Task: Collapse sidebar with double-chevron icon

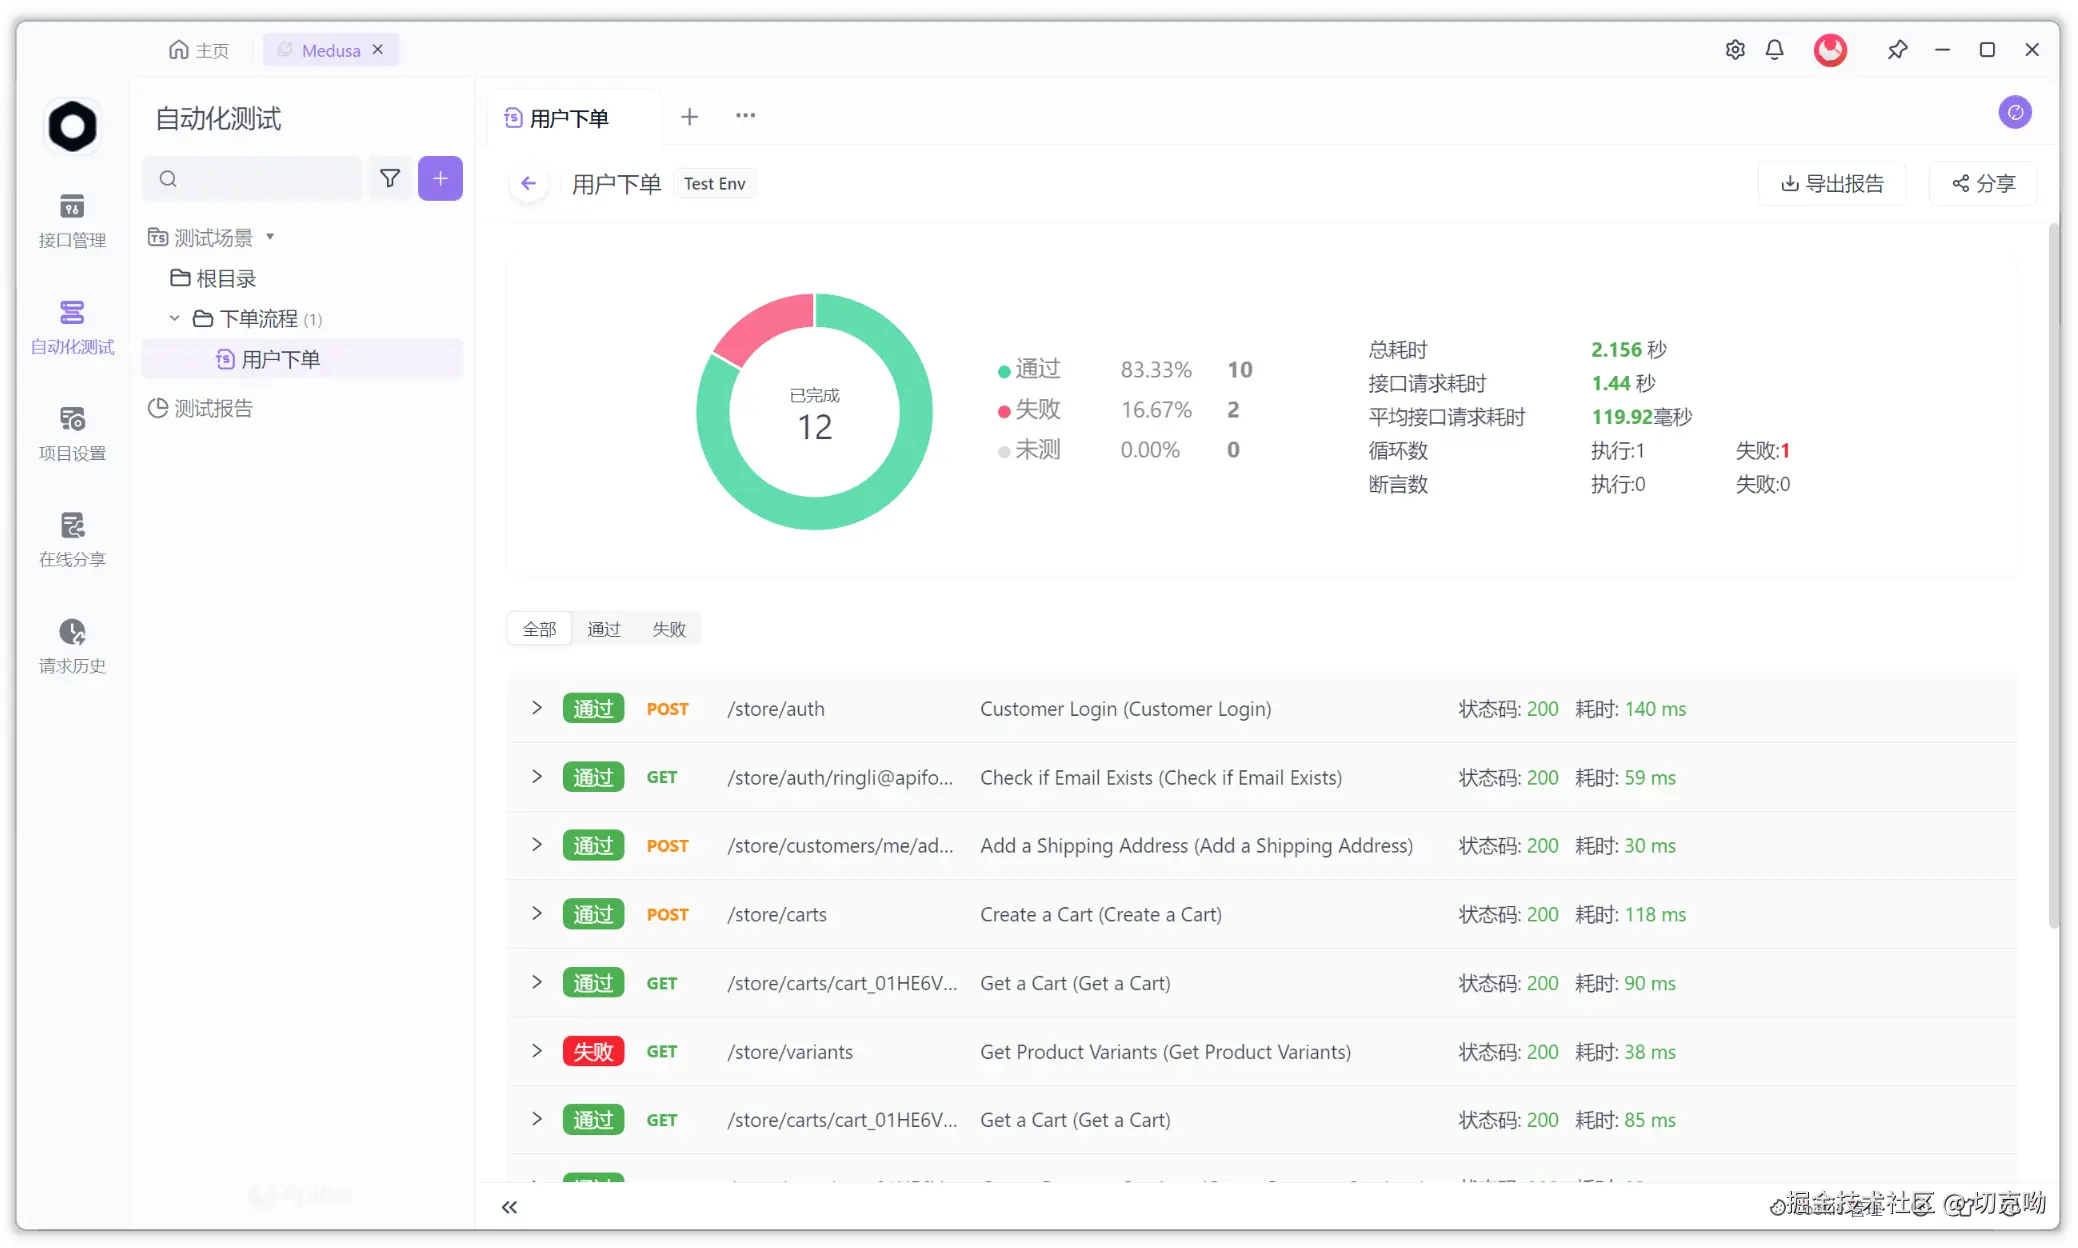Action: [509, 1207]
